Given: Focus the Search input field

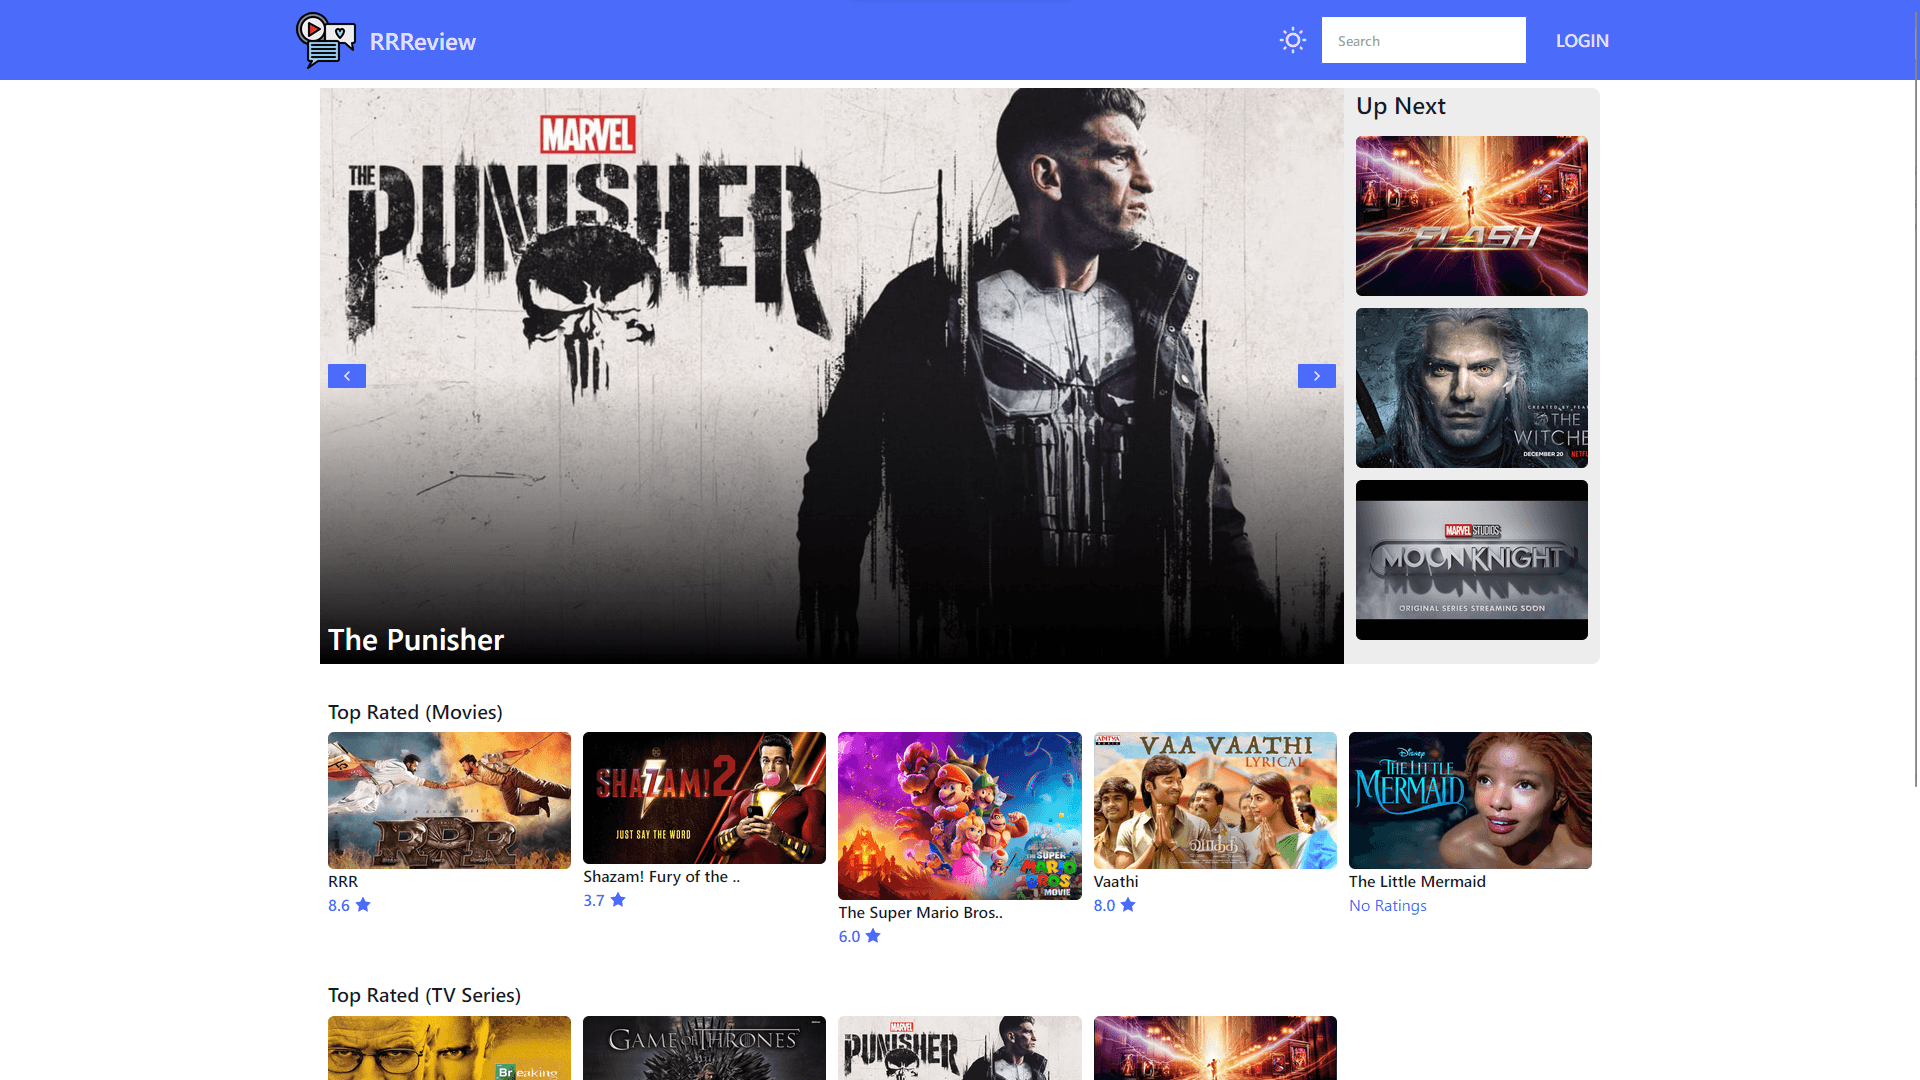Looking at the screenshot, I should point(1423,40).
